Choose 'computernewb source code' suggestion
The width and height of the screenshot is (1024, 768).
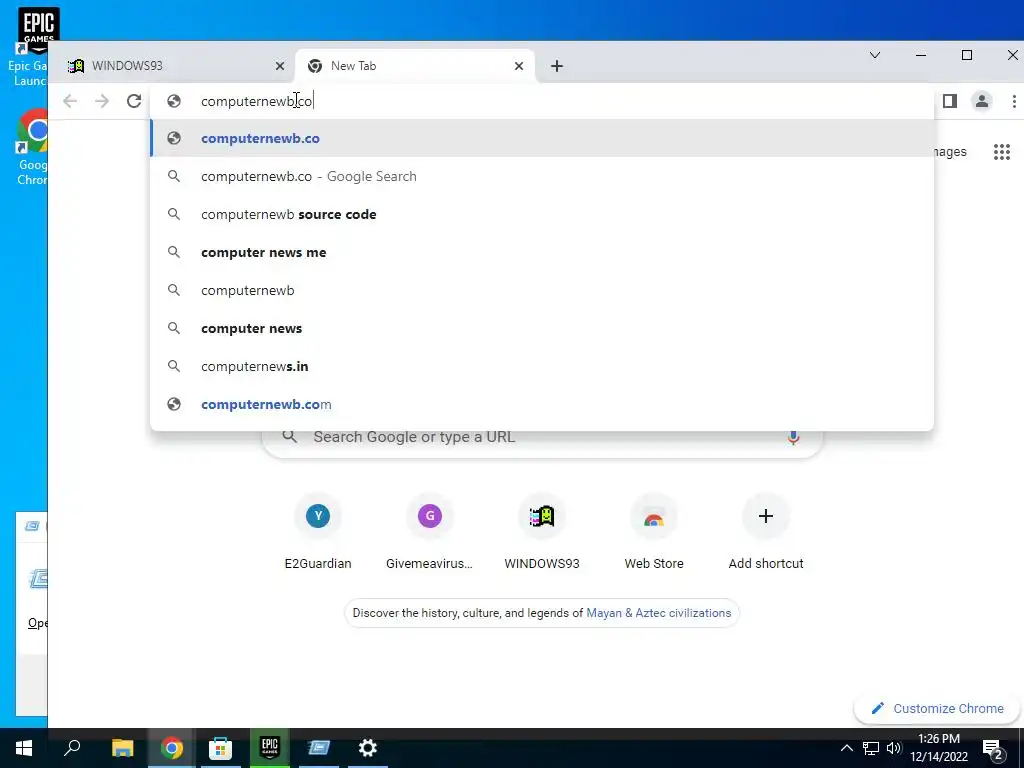point(542,214)
